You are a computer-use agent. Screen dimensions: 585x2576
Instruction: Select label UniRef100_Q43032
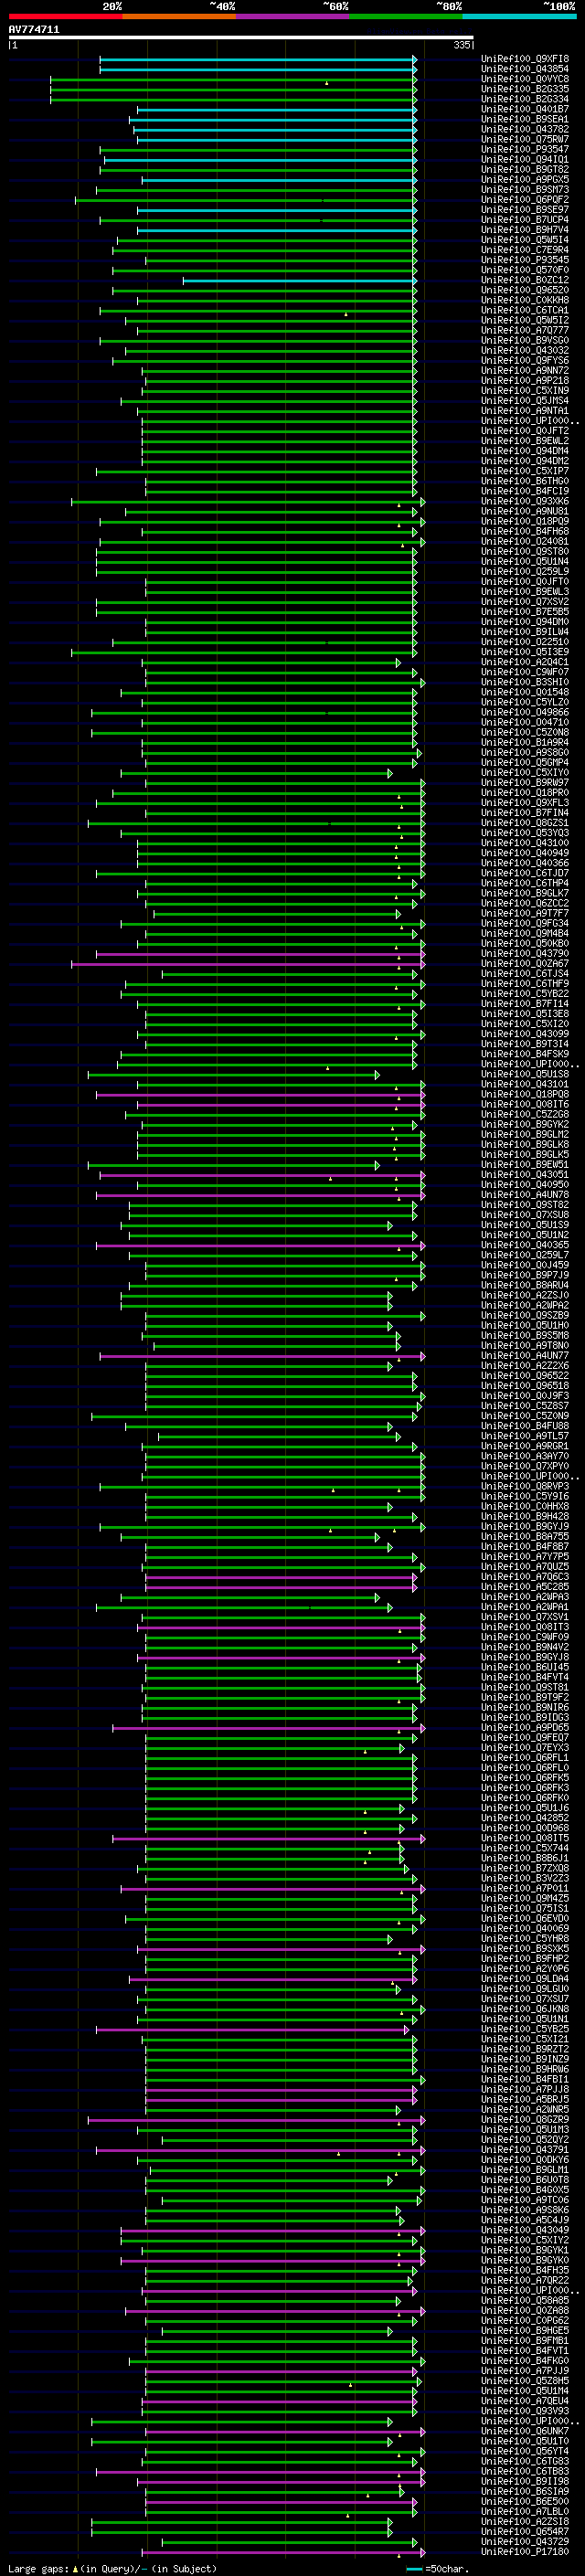(525, 351)
